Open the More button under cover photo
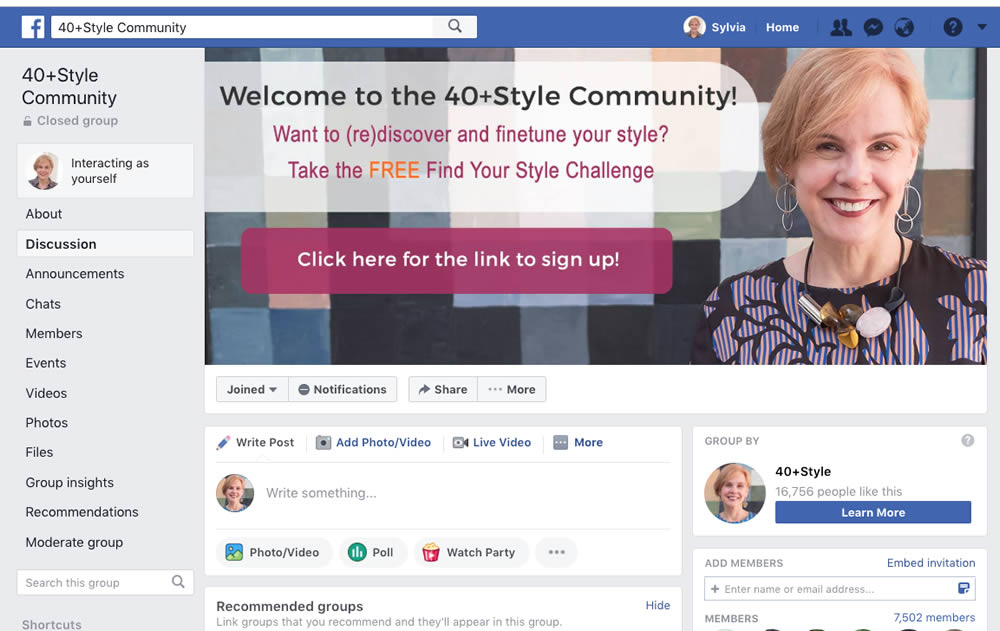 click(x=511, y=389)
